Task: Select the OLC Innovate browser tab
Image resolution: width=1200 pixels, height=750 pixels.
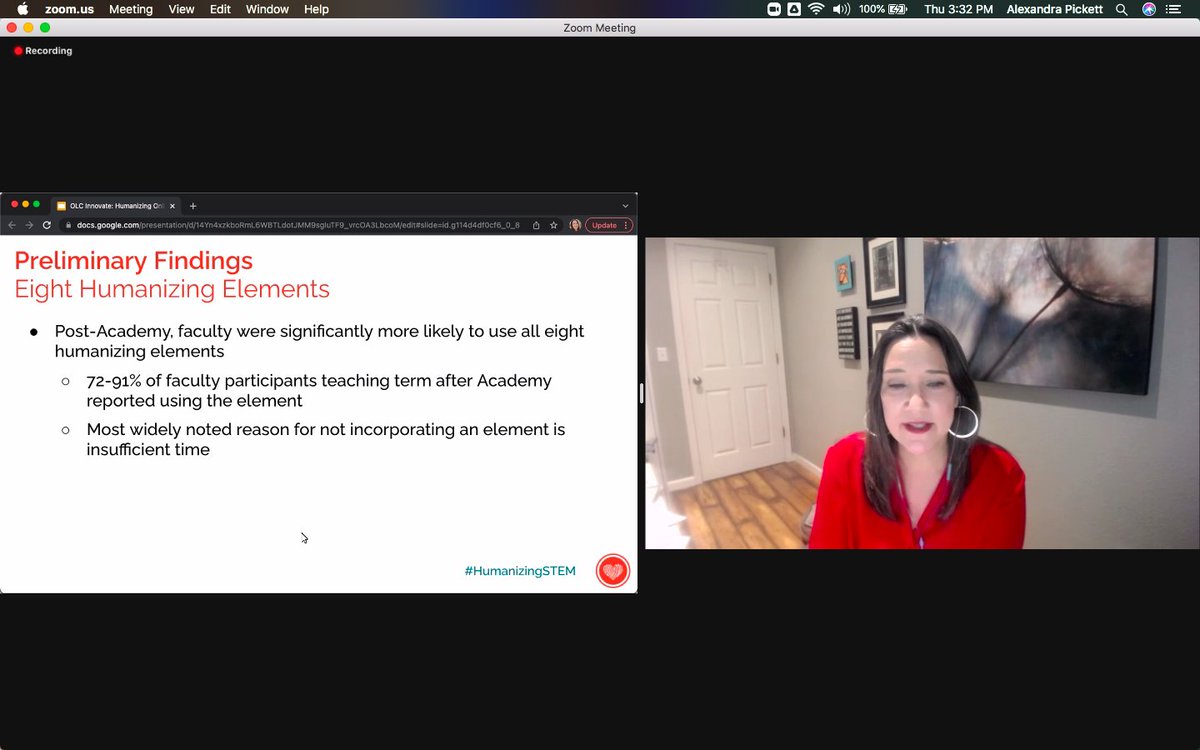Action: (x=116, y=206)
